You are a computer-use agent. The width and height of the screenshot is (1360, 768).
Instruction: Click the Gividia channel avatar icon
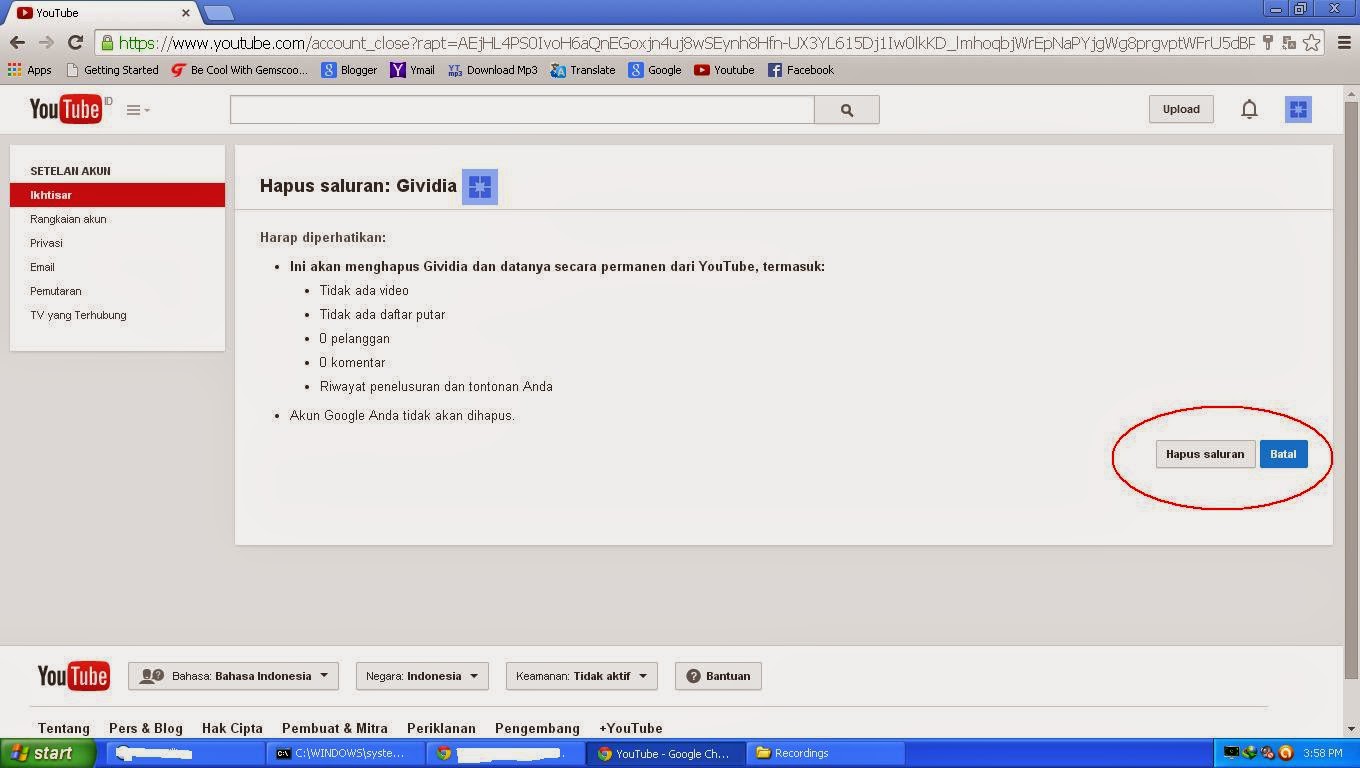tap(480, 186)
